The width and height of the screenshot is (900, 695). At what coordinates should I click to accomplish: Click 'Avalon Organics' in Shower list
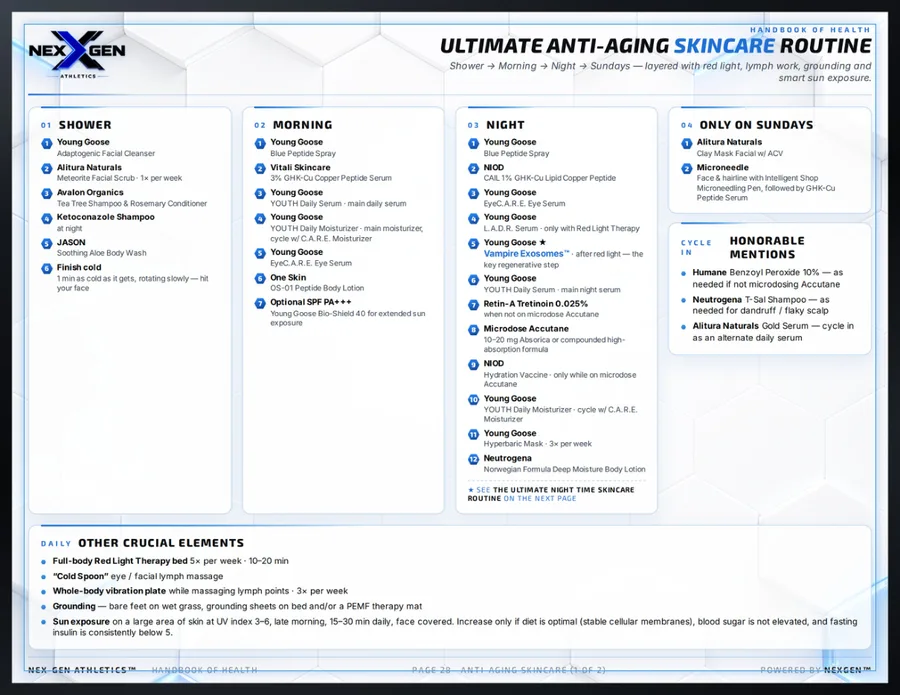tap(90, 192)
